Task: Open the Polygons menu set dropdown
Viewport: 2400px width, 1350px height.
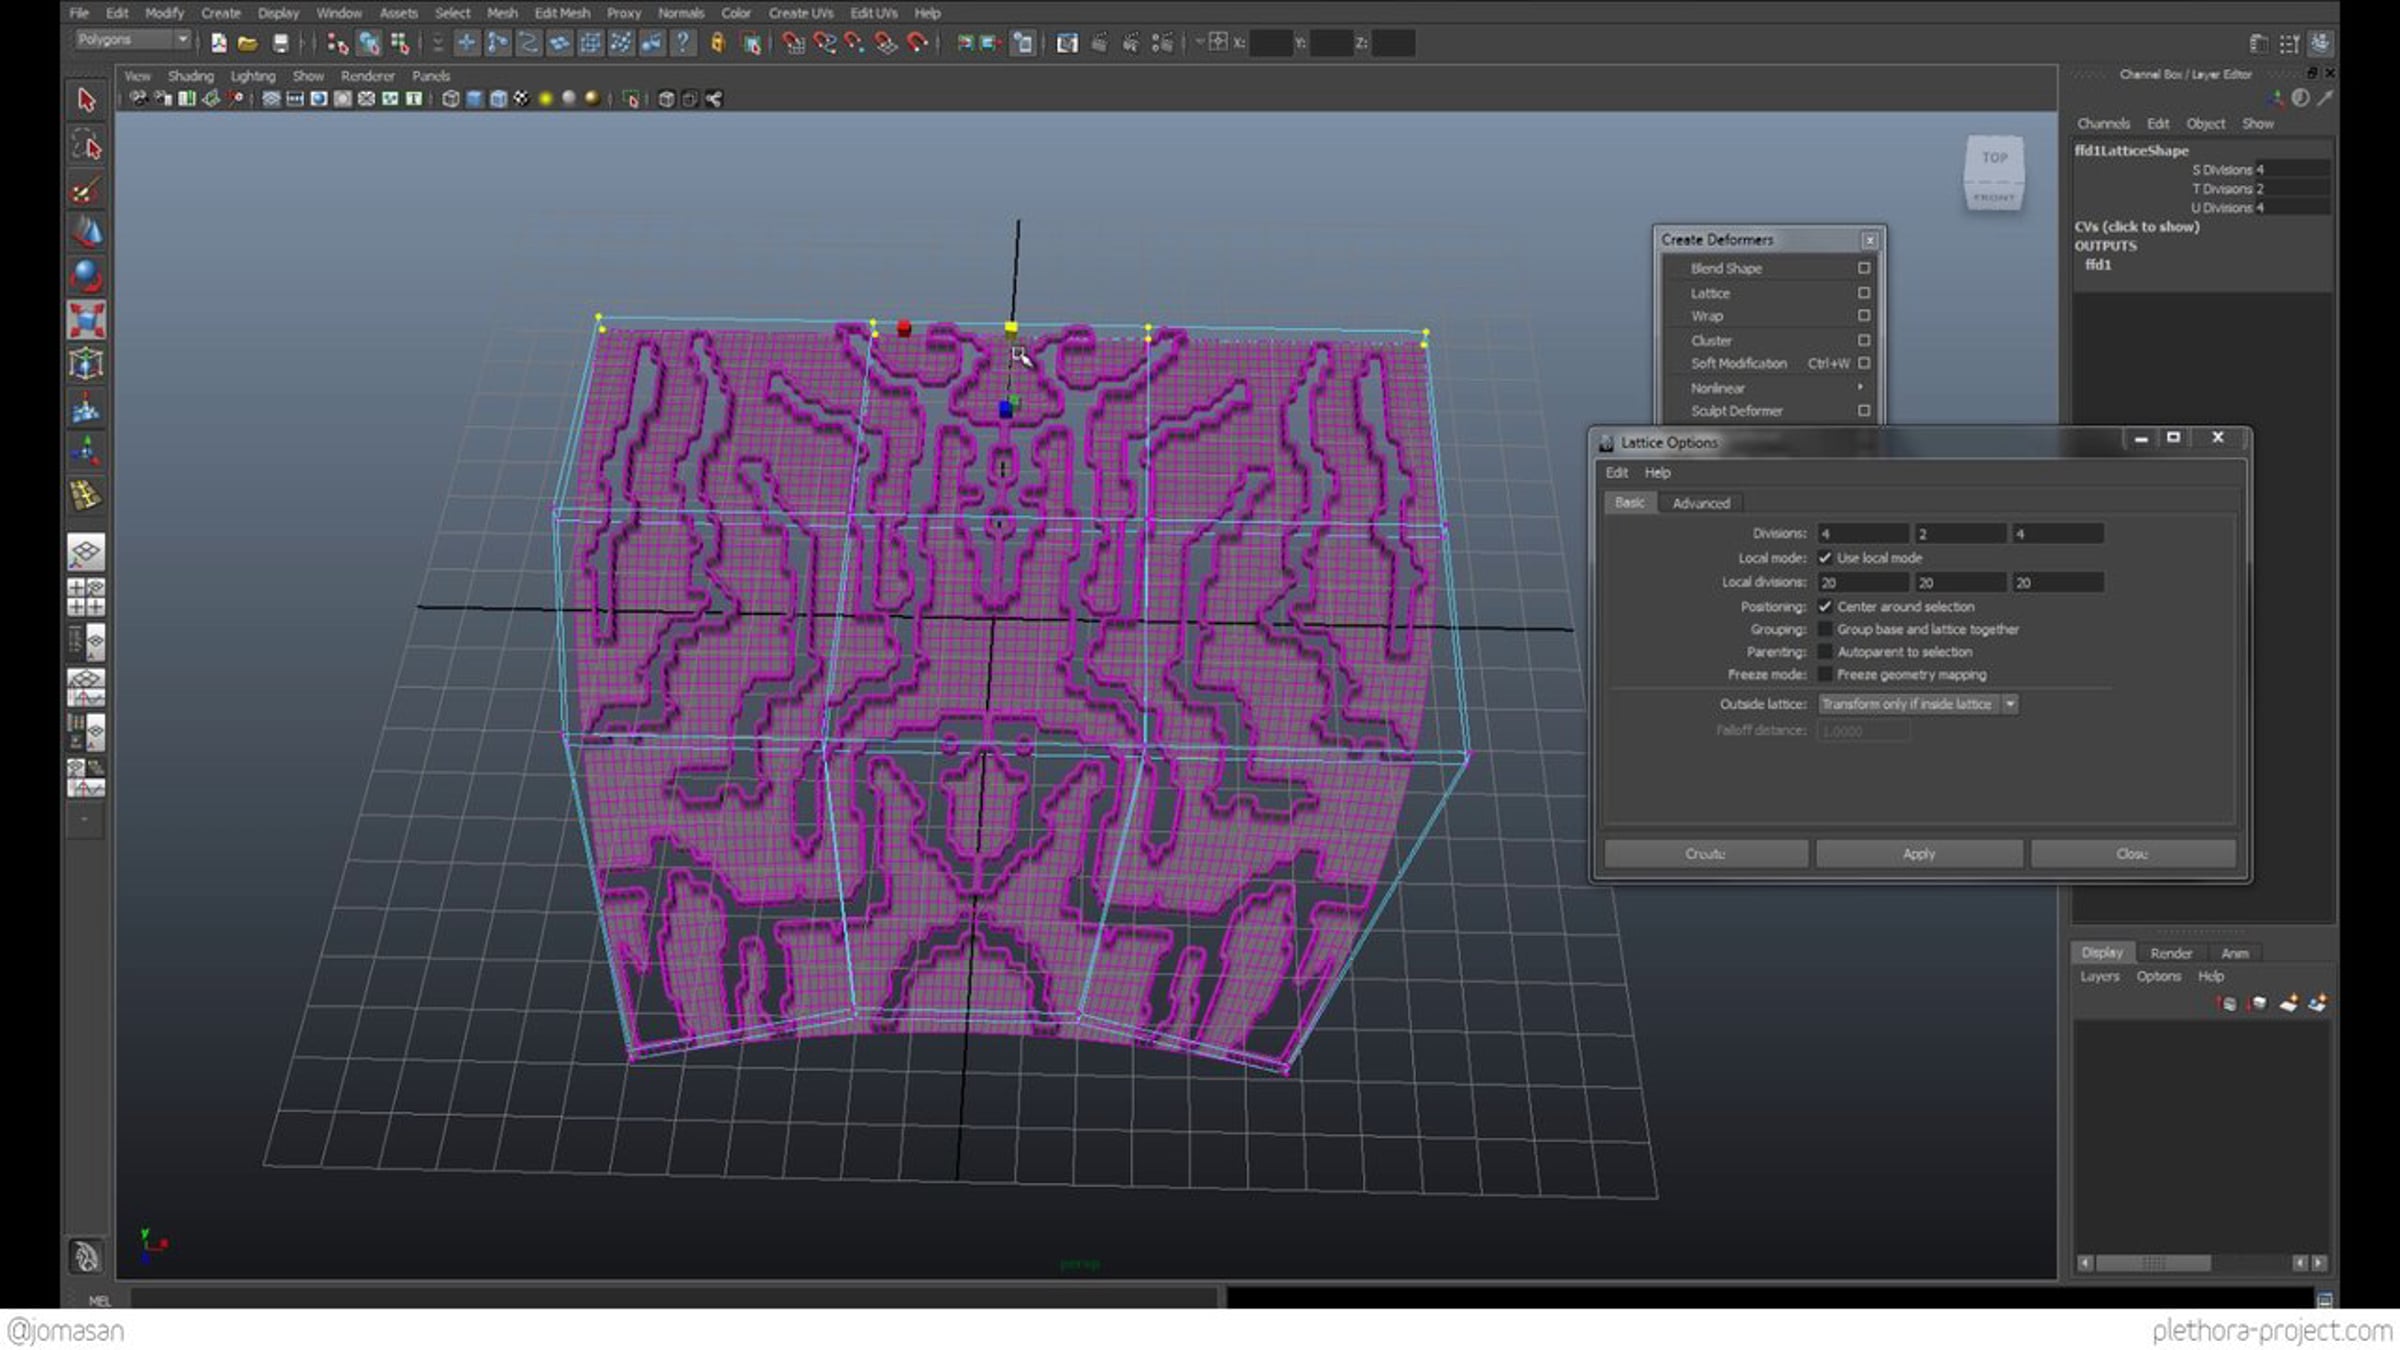Action: [132, 40]
